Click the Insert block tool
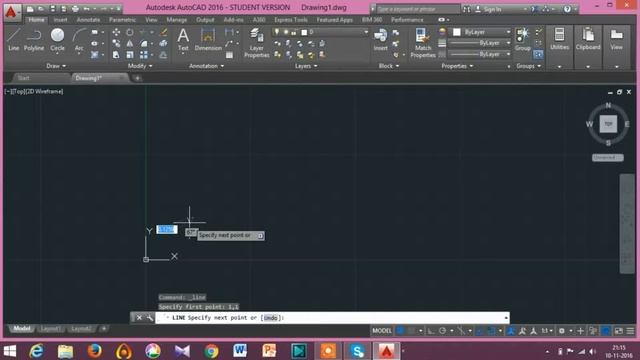Viewport: 640px width, 360px height. click(x=380, y=40)
